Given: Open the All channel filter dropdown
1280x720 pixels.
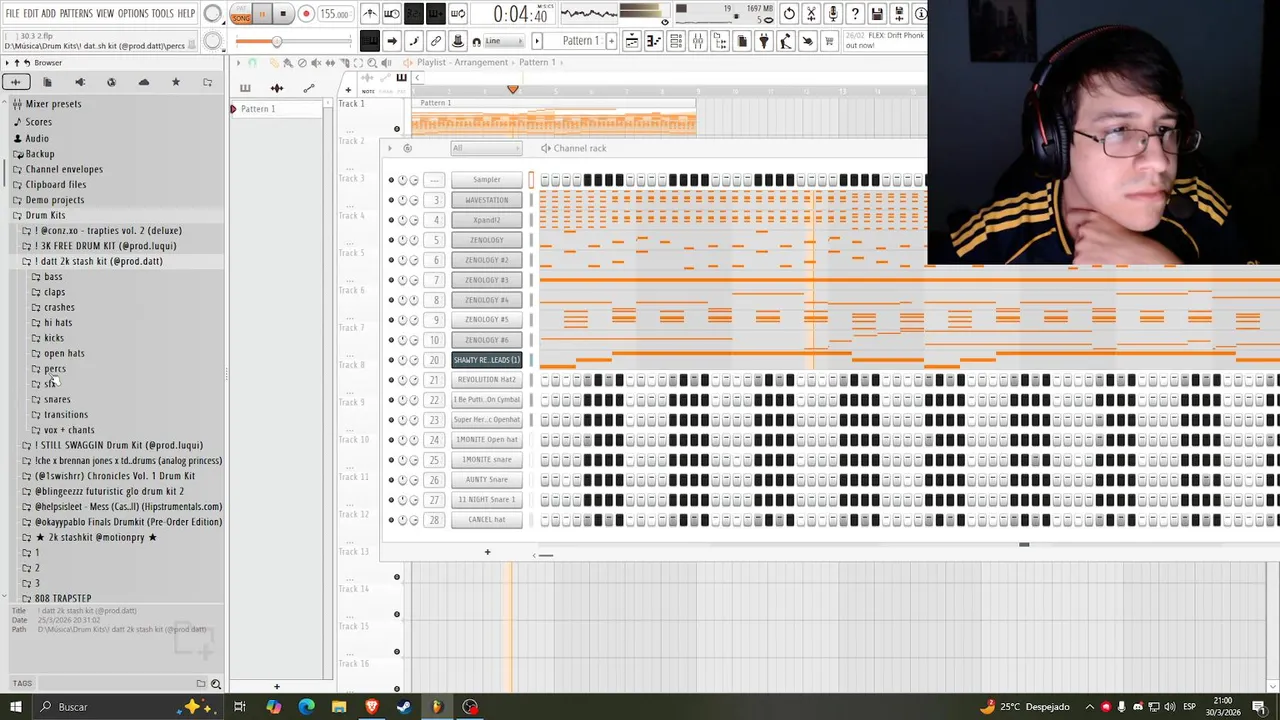Looking at the screenshot, I should [486, 148].
